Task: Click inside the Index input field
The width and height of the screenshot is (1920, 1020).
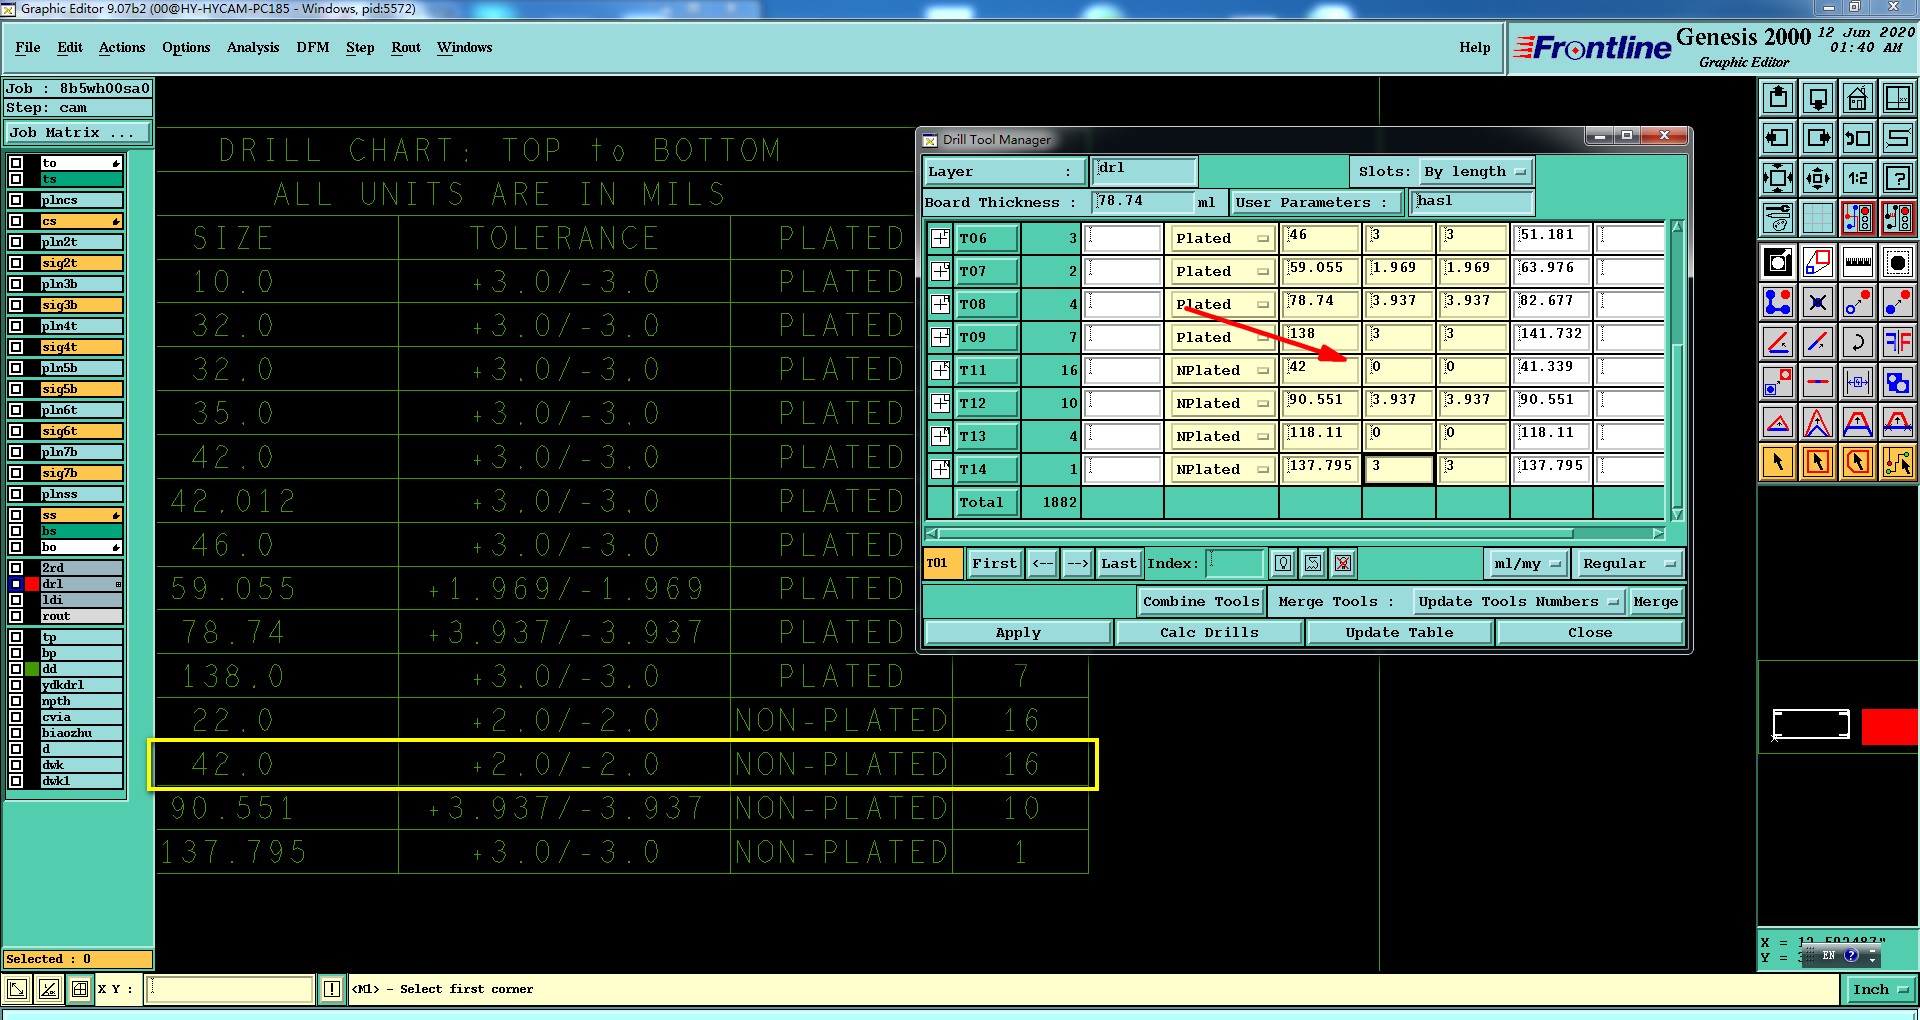Action: coord(1236,564)
